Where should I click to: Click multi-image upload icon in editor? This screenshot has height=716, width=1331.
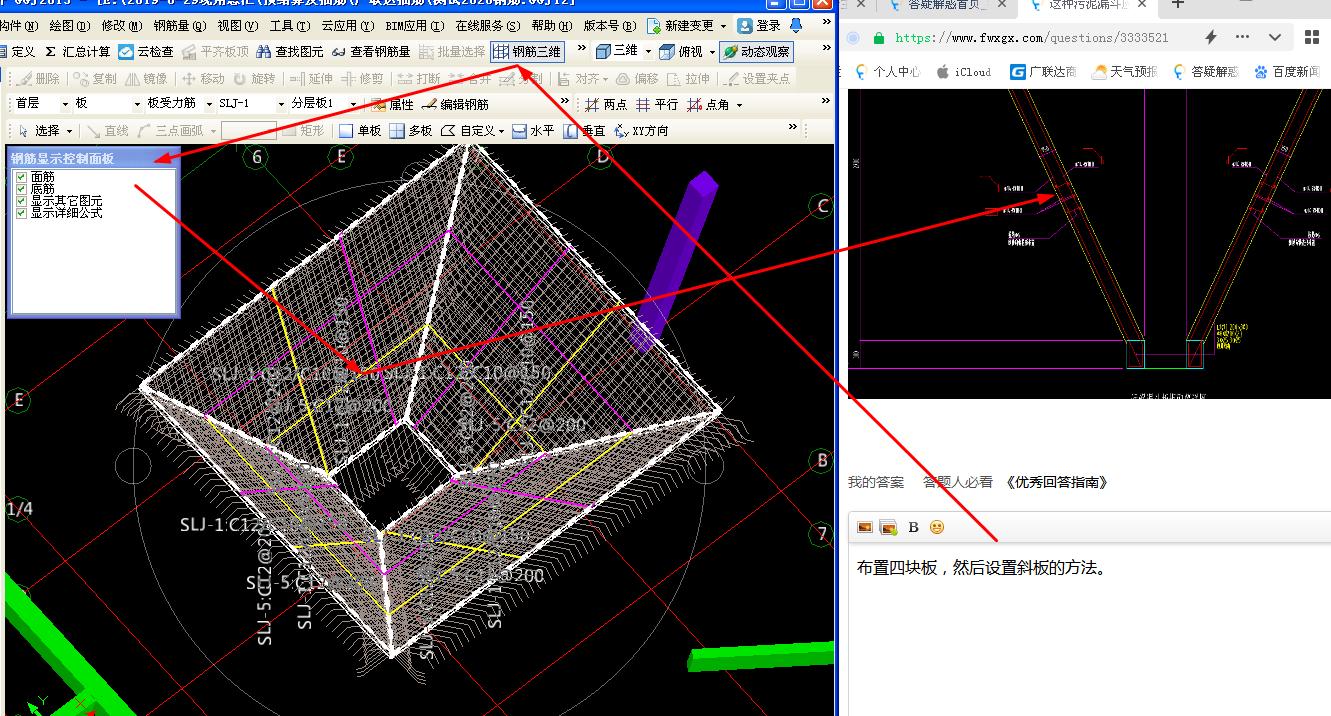click(x=887, y=527)
